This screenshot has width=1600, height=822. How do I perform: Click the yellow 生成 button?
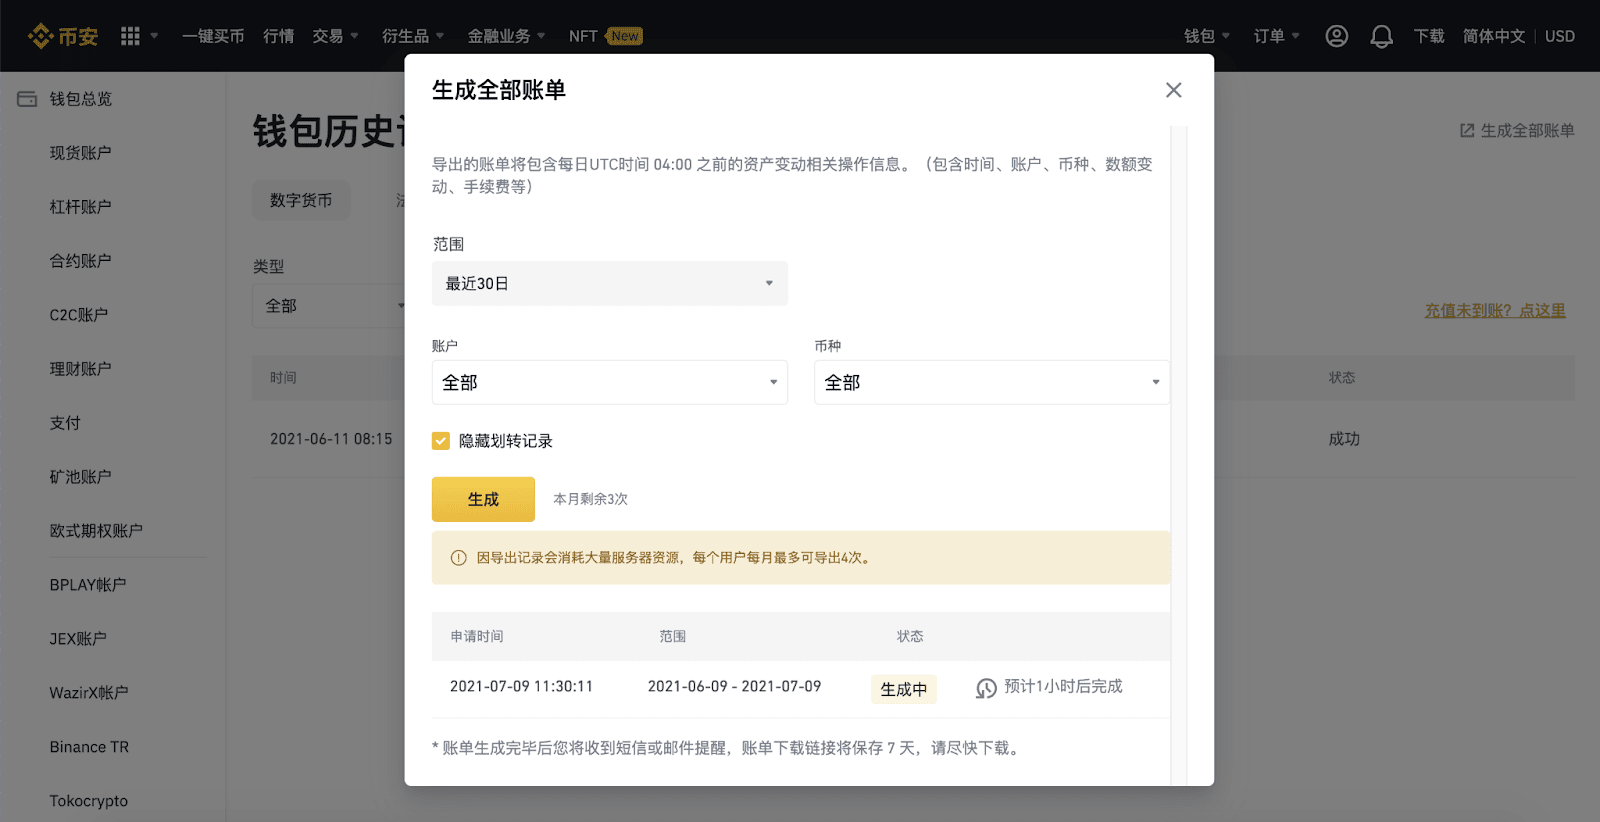point(483,499)
